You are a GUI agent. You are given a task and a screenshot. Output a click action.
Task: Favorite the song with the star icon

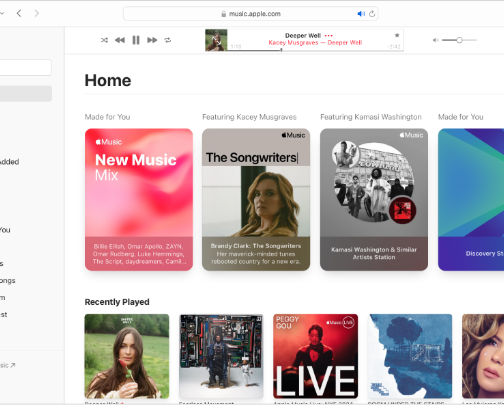pyautogui.click(x=397, y=35)
